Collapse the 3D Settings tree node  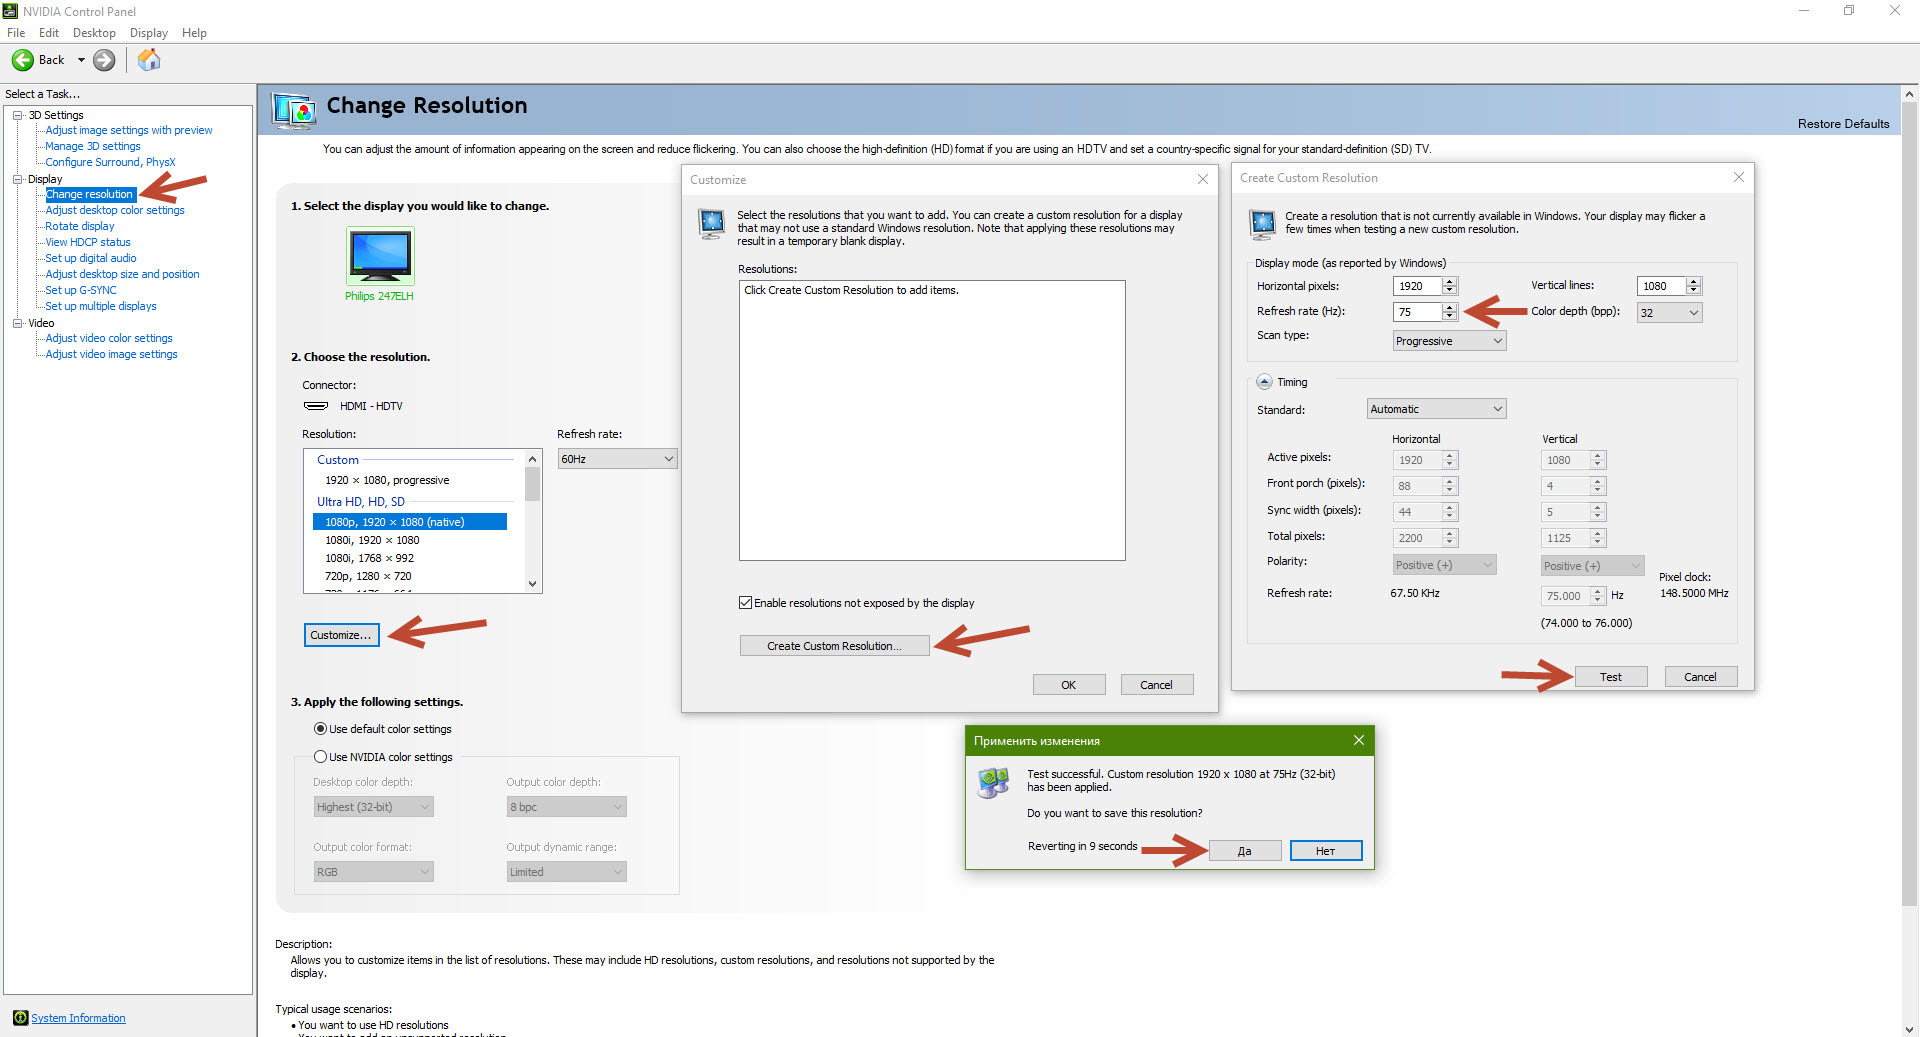(x=18, y=115)
